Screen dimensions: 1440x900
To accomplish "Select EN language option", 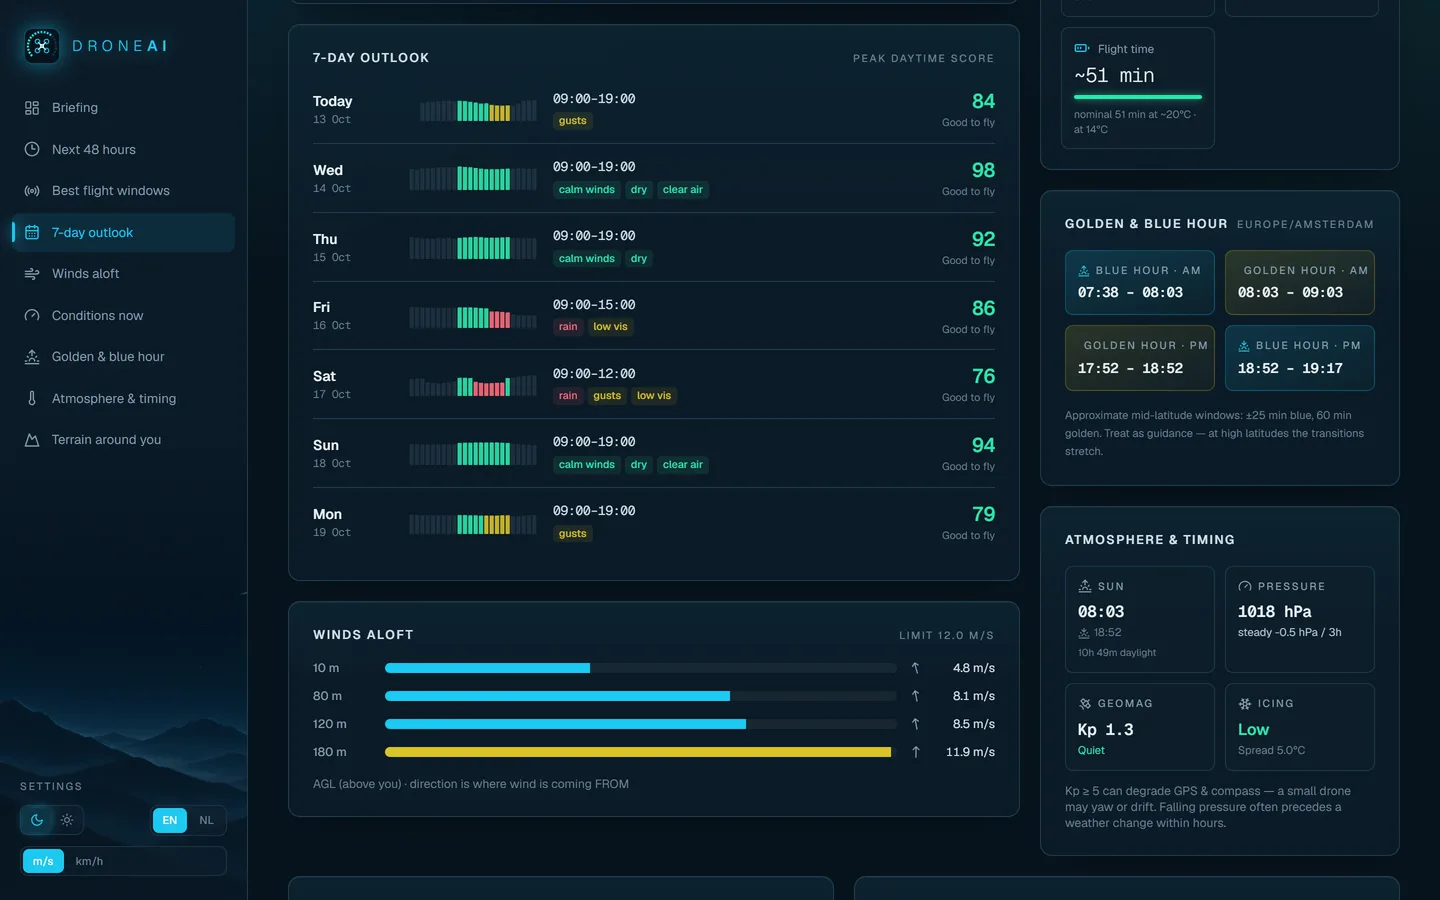I will [170, 820].
